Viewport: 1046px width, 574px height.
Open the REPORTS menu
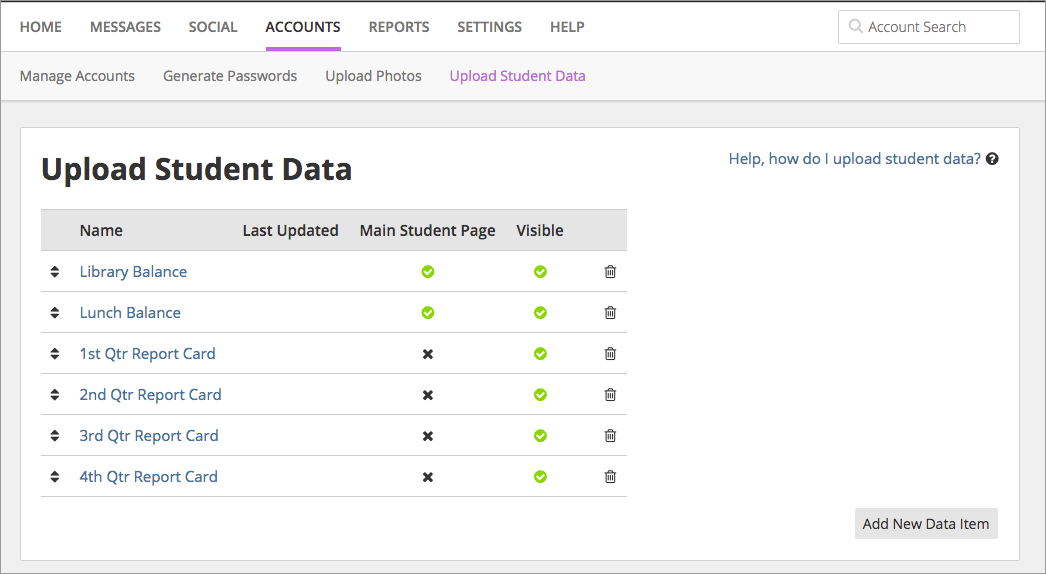[x=399, y=27]
